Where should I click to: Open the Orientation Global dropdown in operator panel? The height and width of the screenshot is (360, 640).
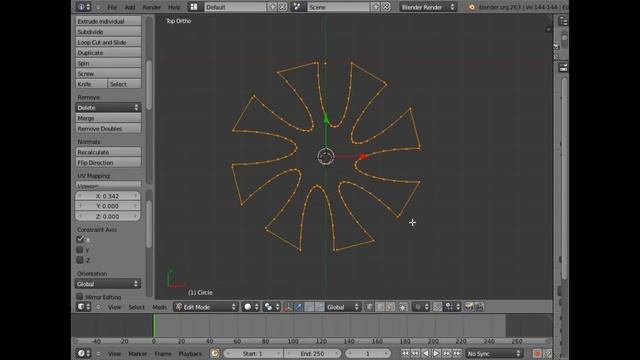[x=108, y=284]
